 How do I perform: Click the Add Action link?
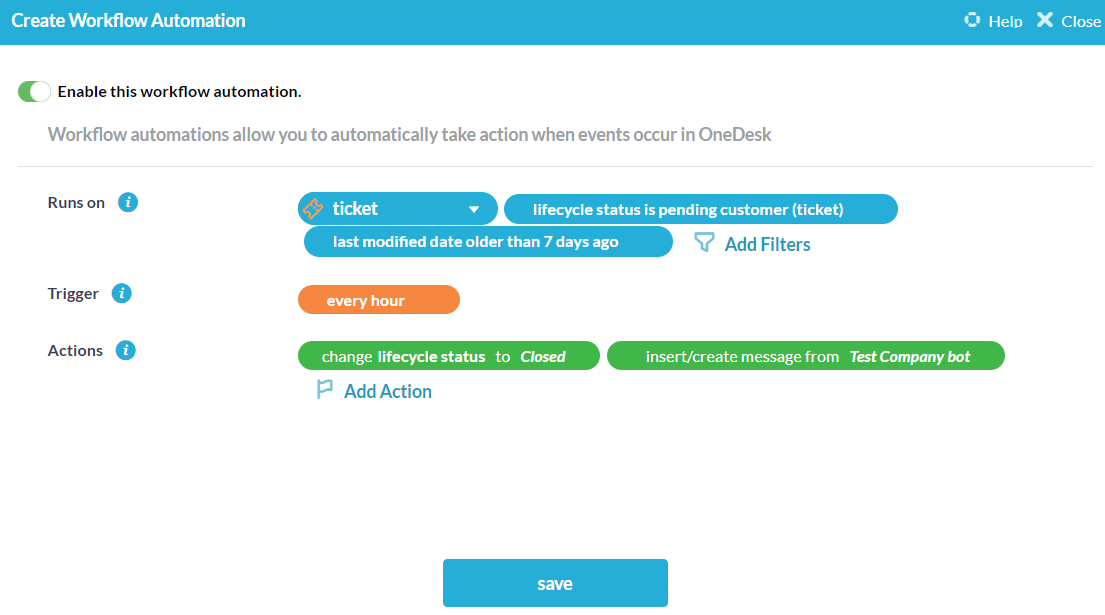click(x=387, y=392)
